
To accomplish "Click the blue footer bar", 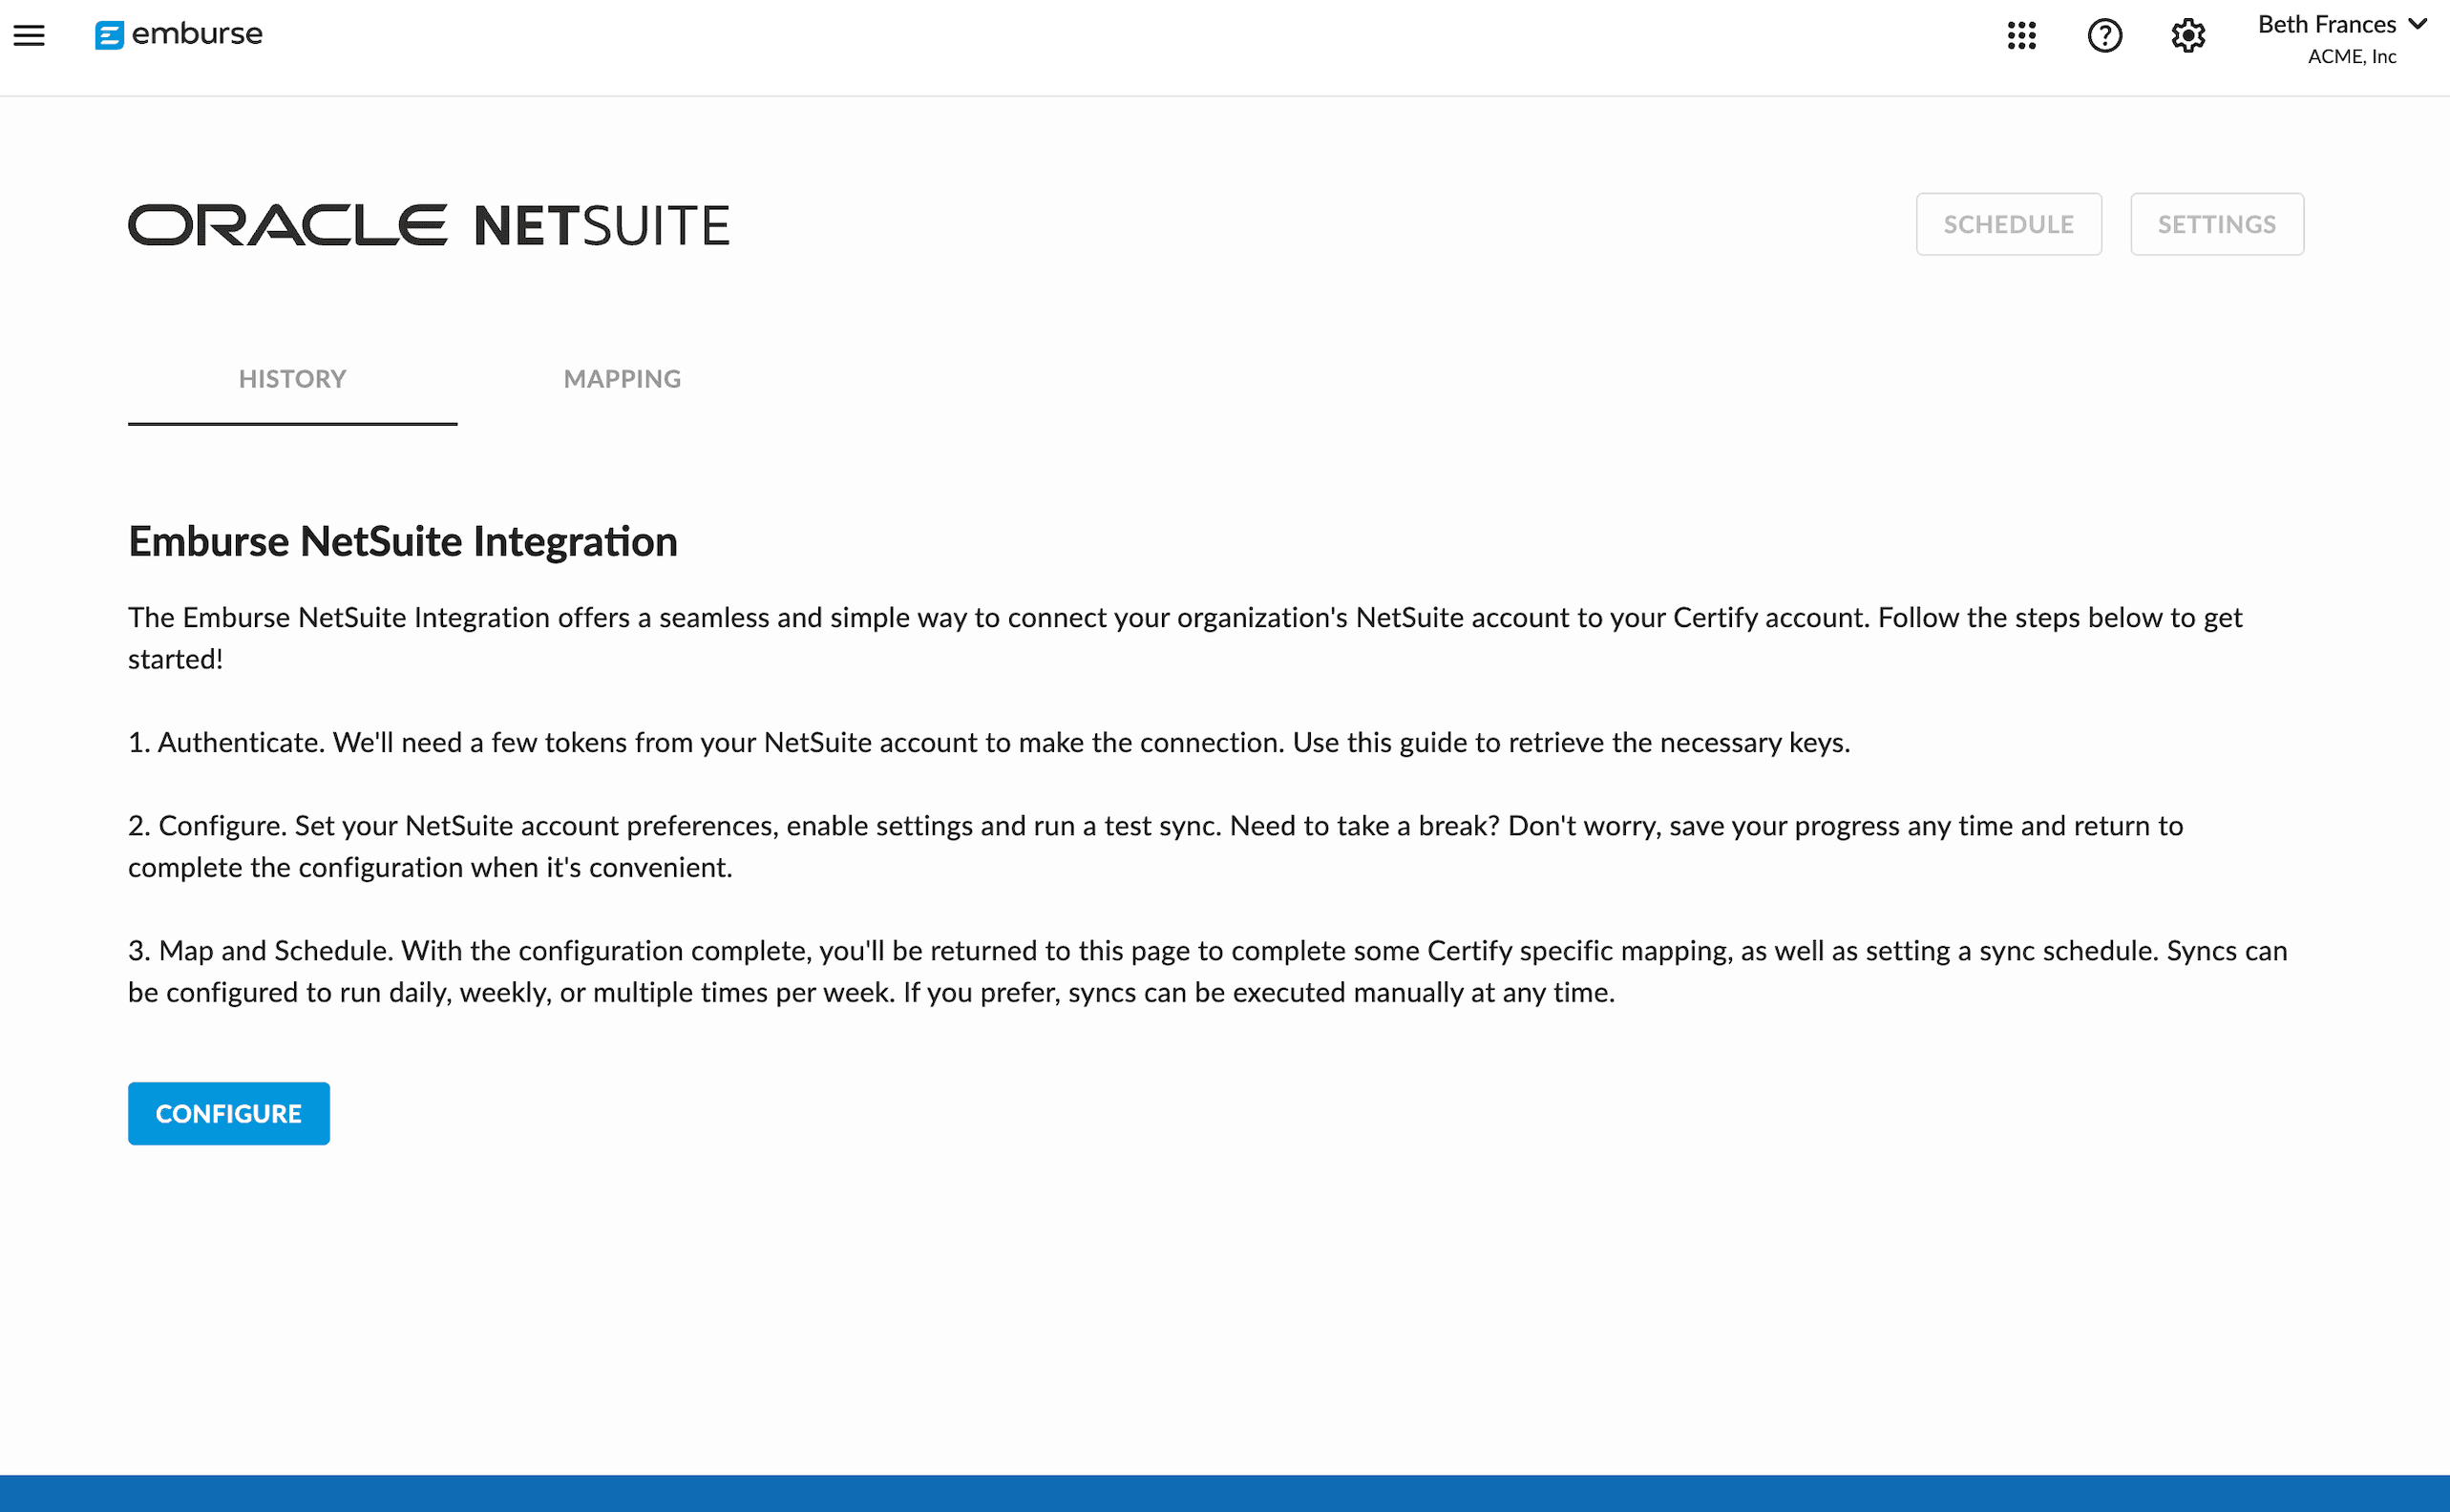I will click(x=1224, y=1493).
